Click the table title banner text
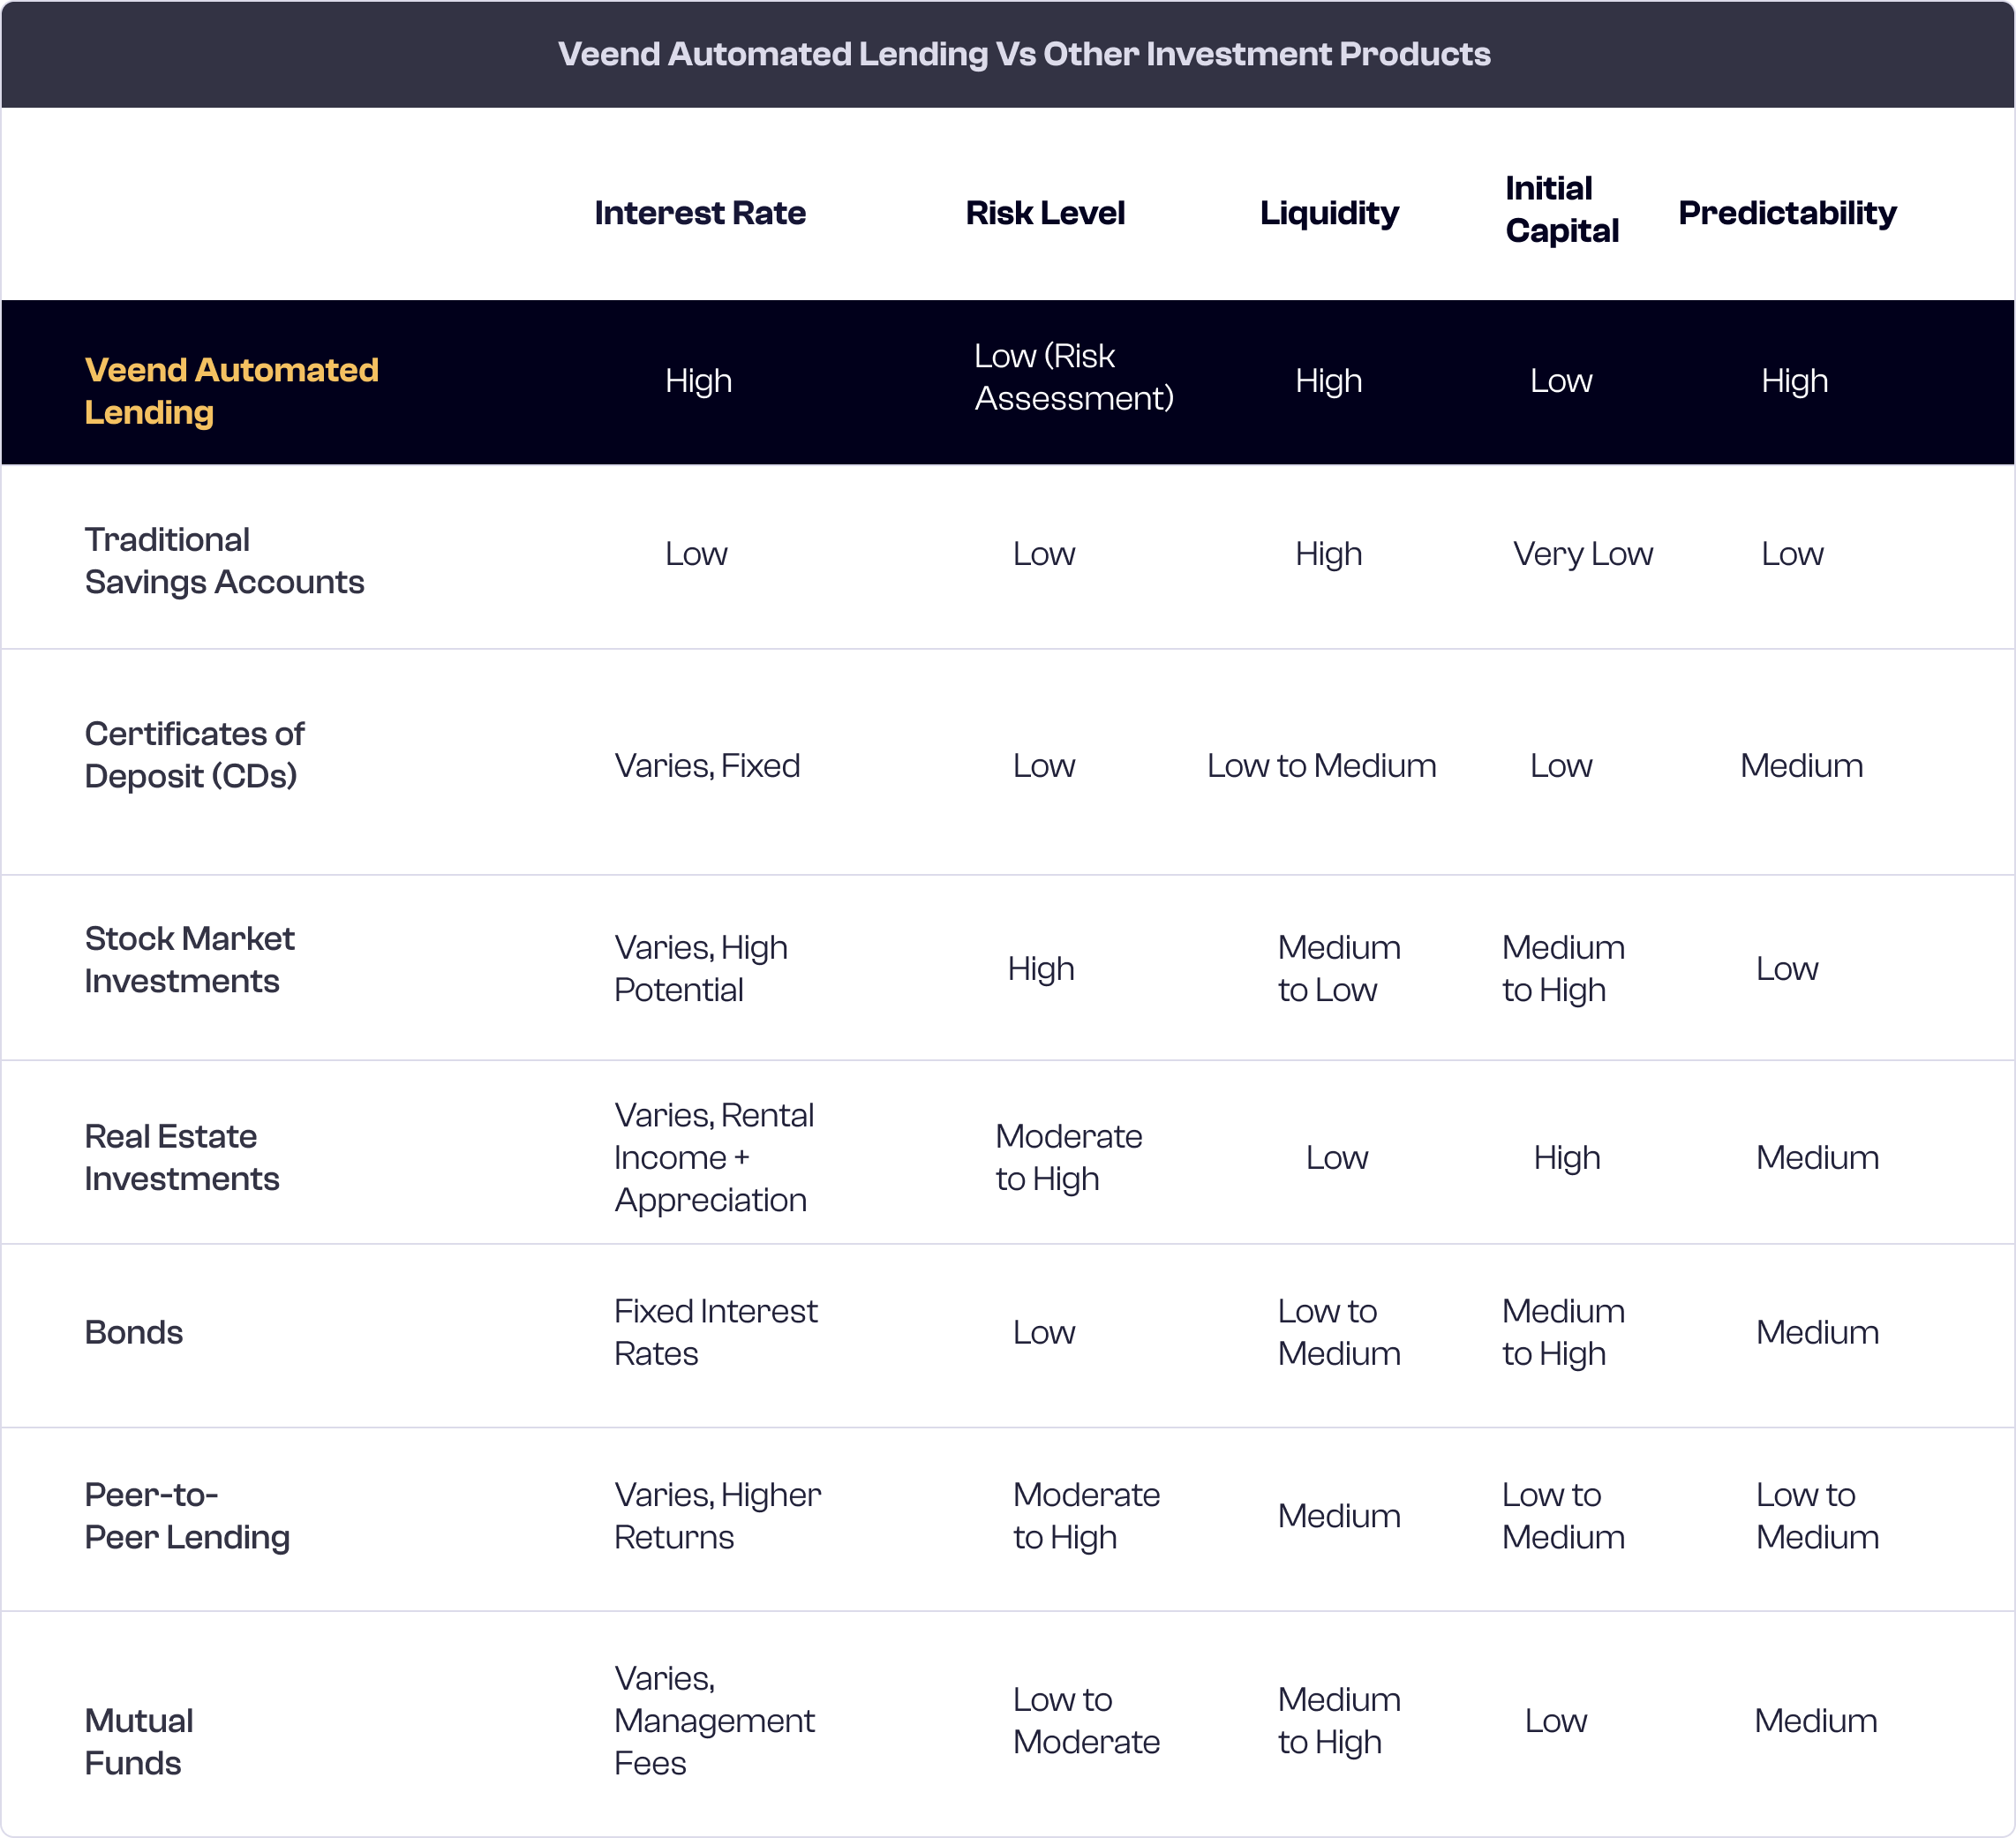Screen dimensions: 2016x1838 coord(1023,54)
